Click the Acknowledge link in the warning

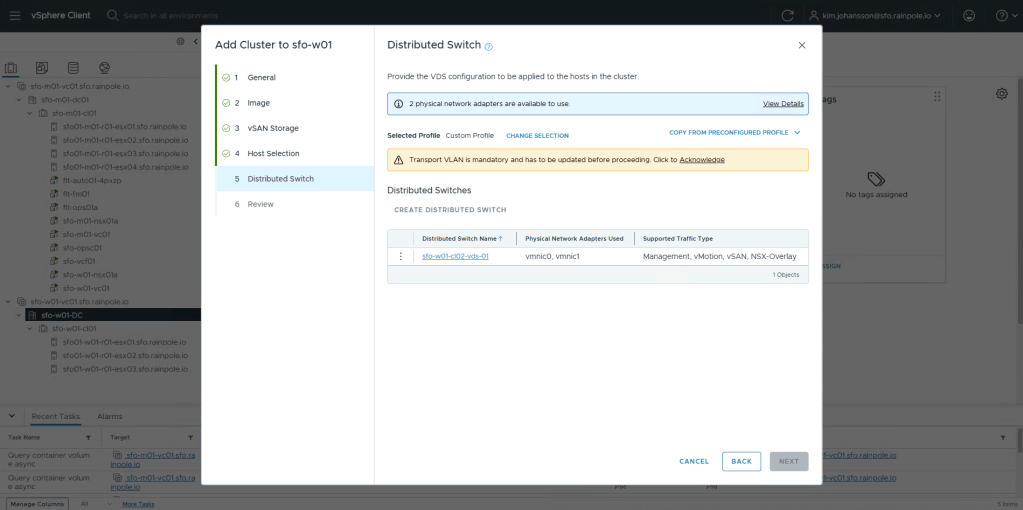point(702,160)
